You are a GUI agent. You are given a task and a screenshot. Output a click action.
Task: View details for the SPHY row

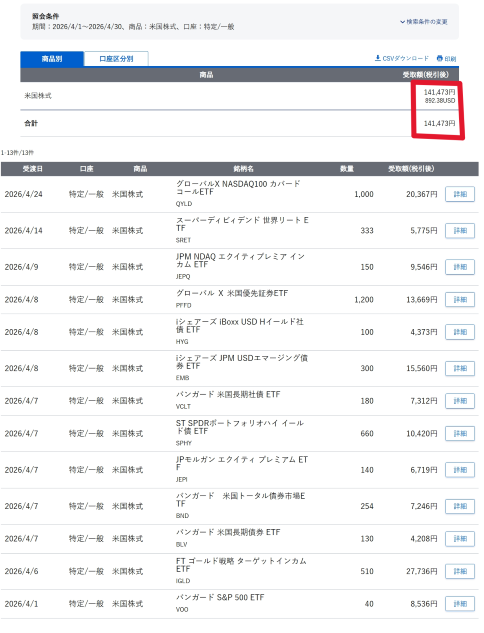tap(460, 434)
